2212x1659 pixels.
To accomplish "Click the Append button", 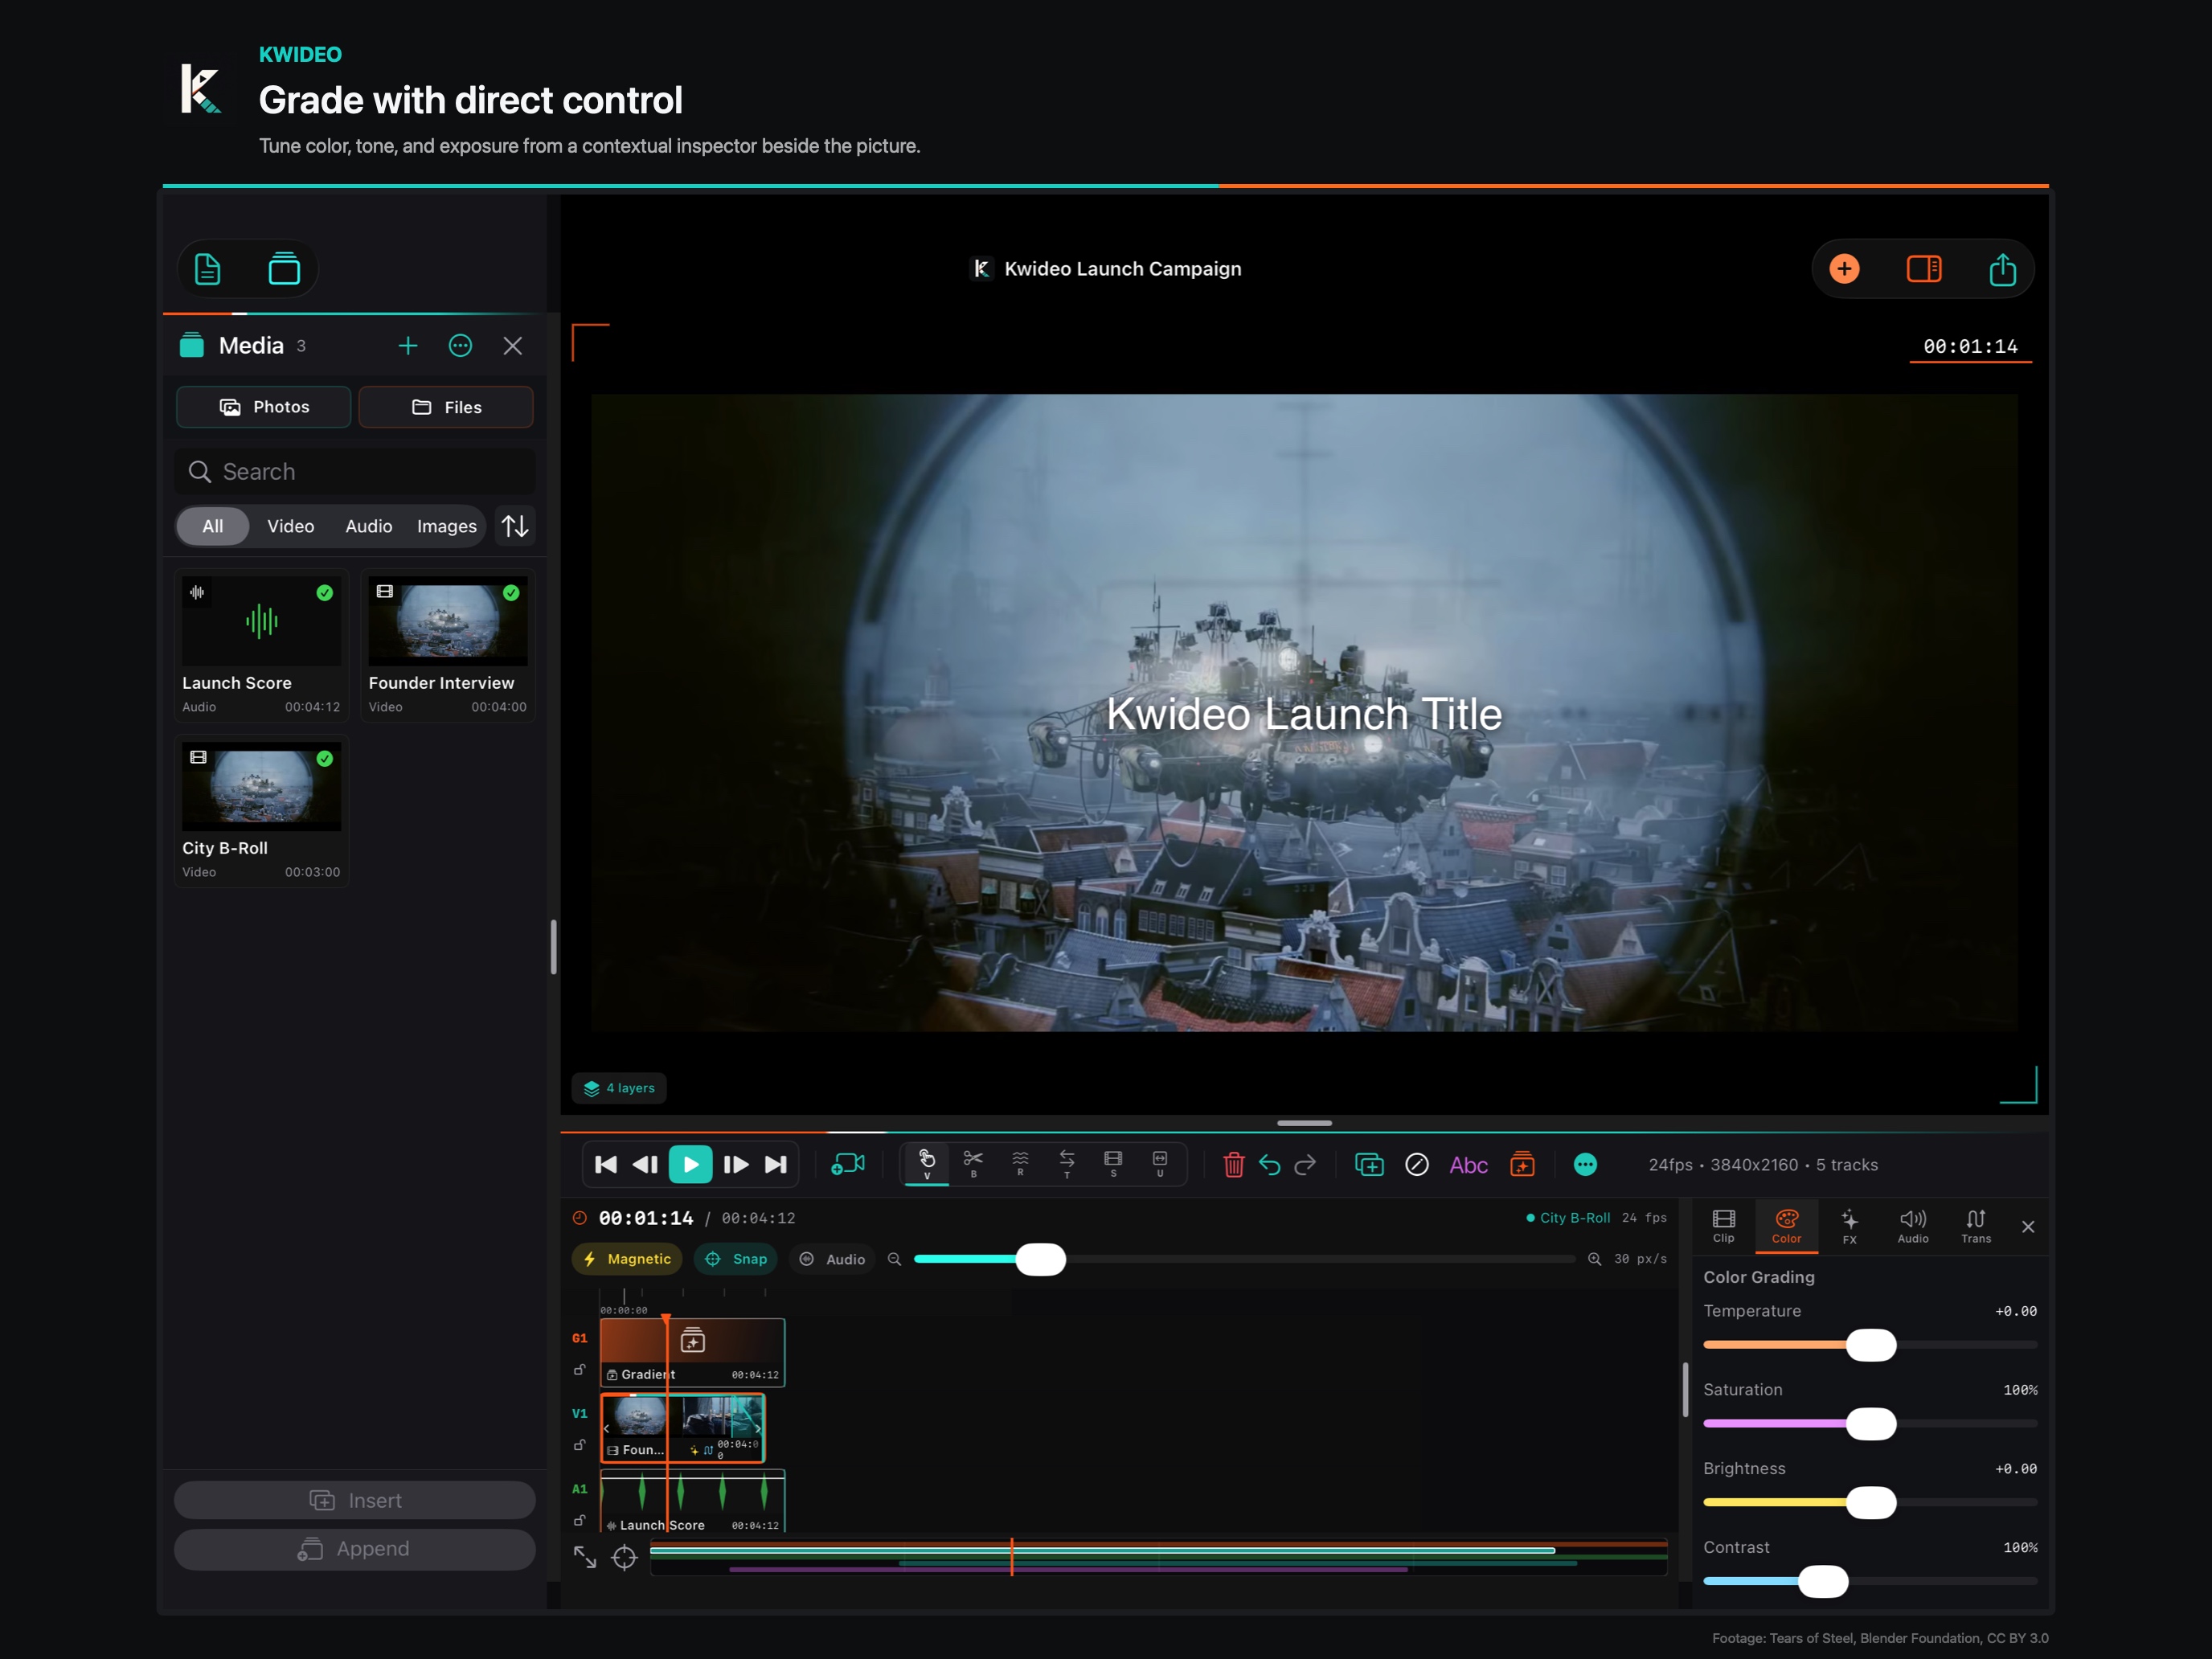I will pyautogui.click(x=355, y=1549).
